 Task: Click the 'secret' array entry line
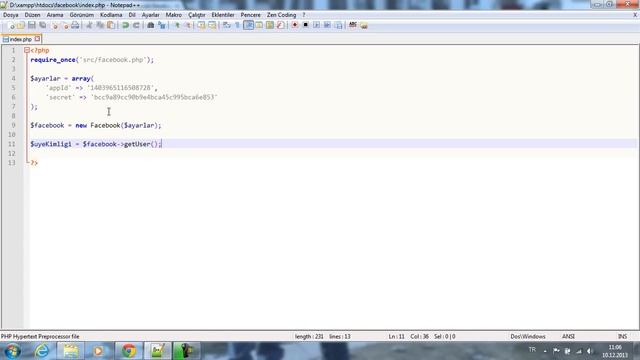click(132, 97)
